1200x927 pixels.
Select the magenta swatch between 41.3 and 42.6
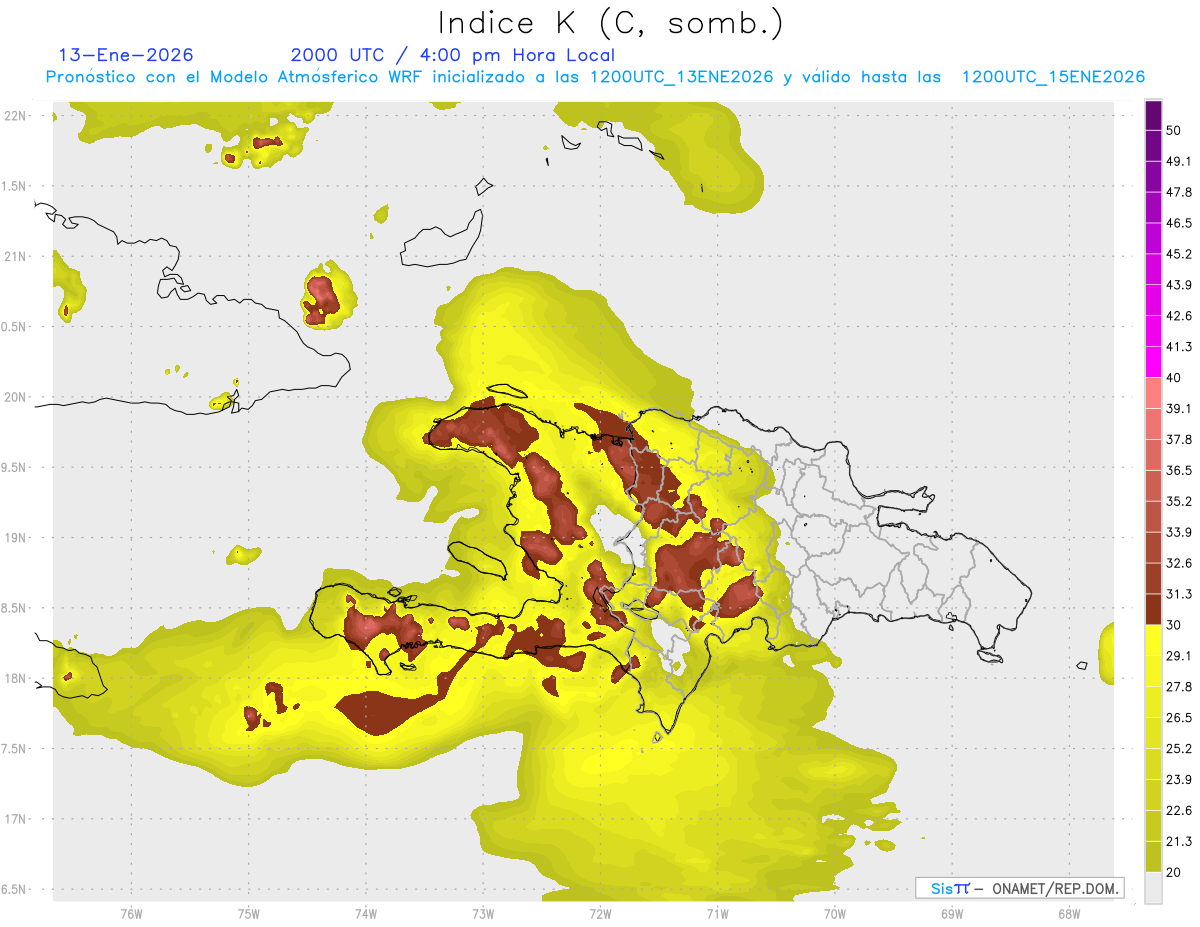pyautogui.click(x=1153, y=331)
